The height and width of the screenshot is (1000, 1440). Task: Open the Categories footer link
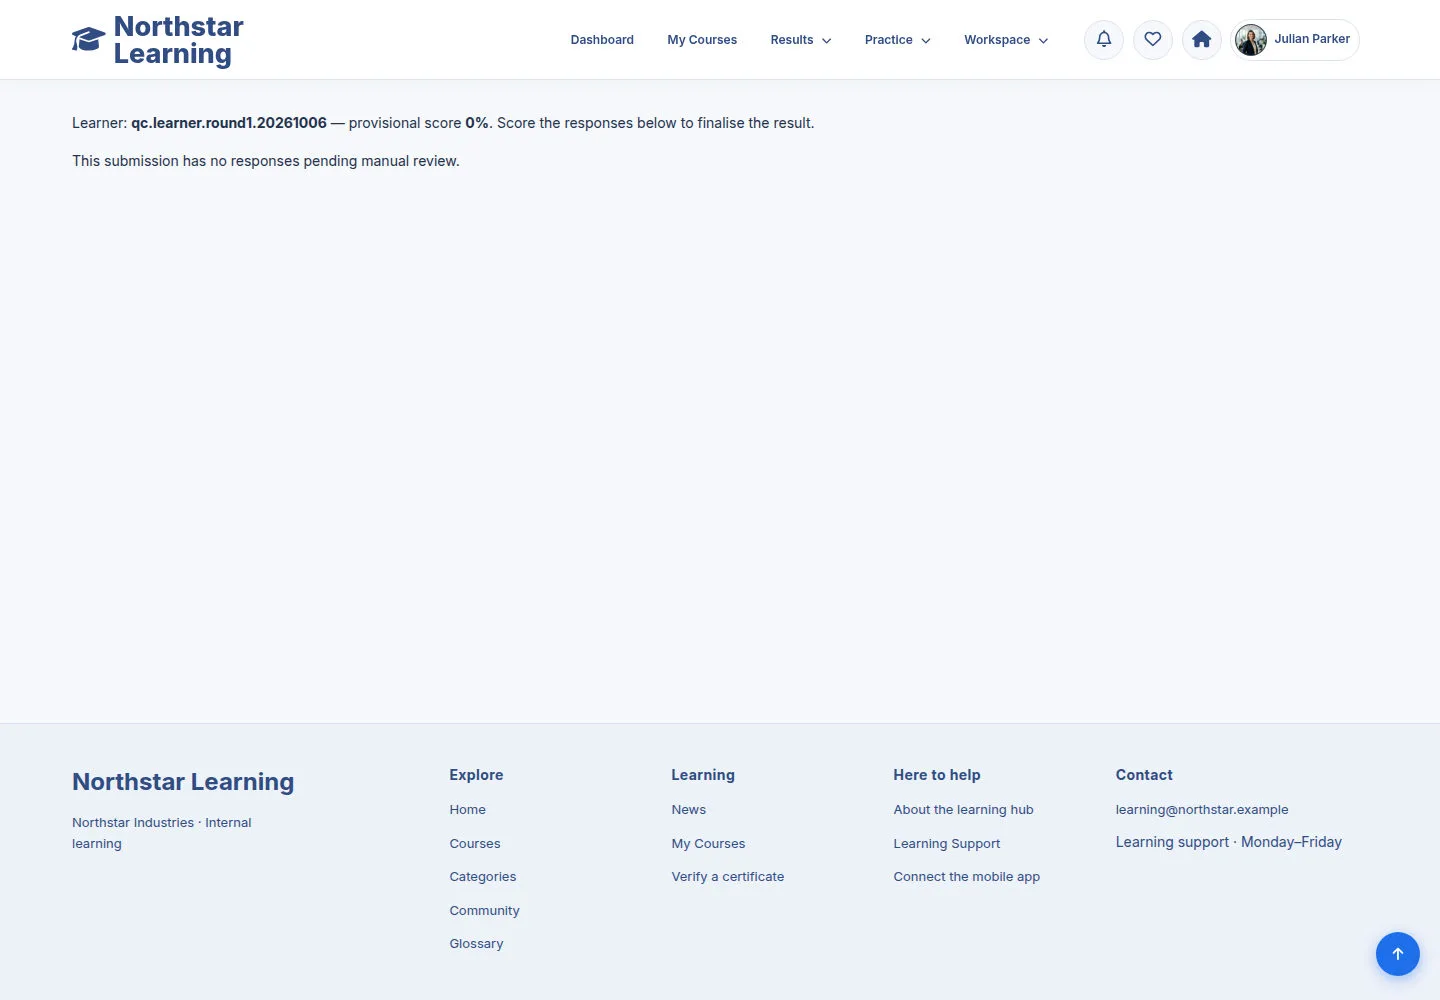pos(483,877)
